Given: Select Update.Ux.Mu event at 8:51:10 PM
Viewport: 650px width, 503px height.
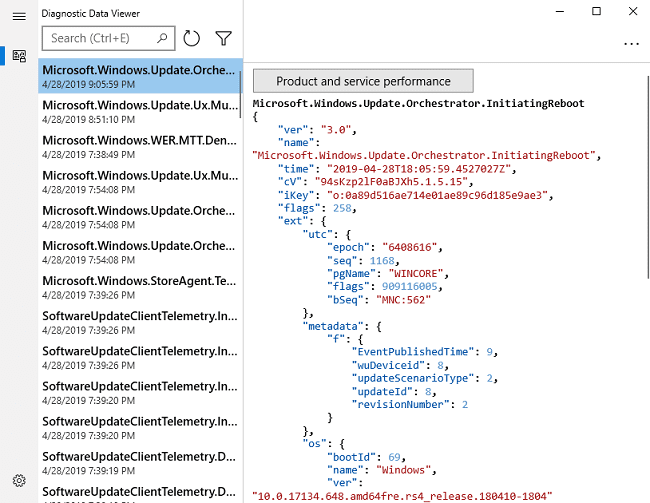Looking at the screenshot, I should (x=140, y=112).
